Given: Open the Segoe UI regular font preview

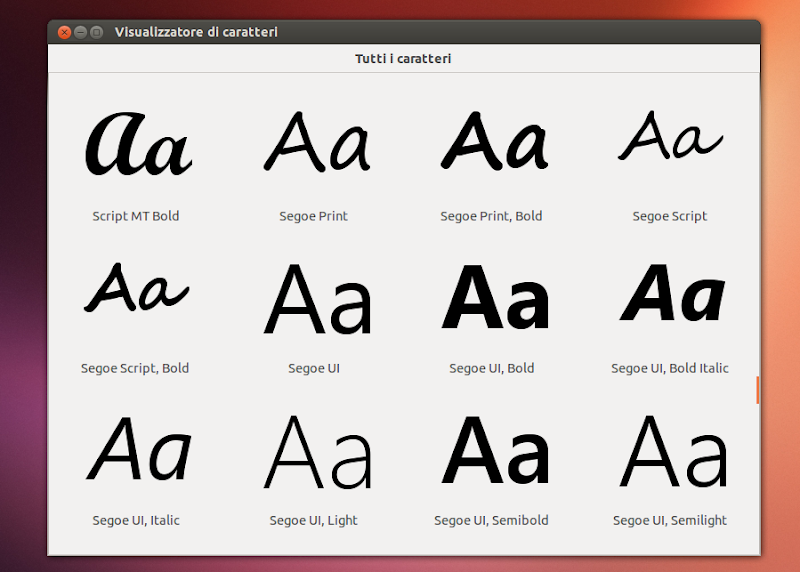Looking at the screenshot, I should (317, 299).
